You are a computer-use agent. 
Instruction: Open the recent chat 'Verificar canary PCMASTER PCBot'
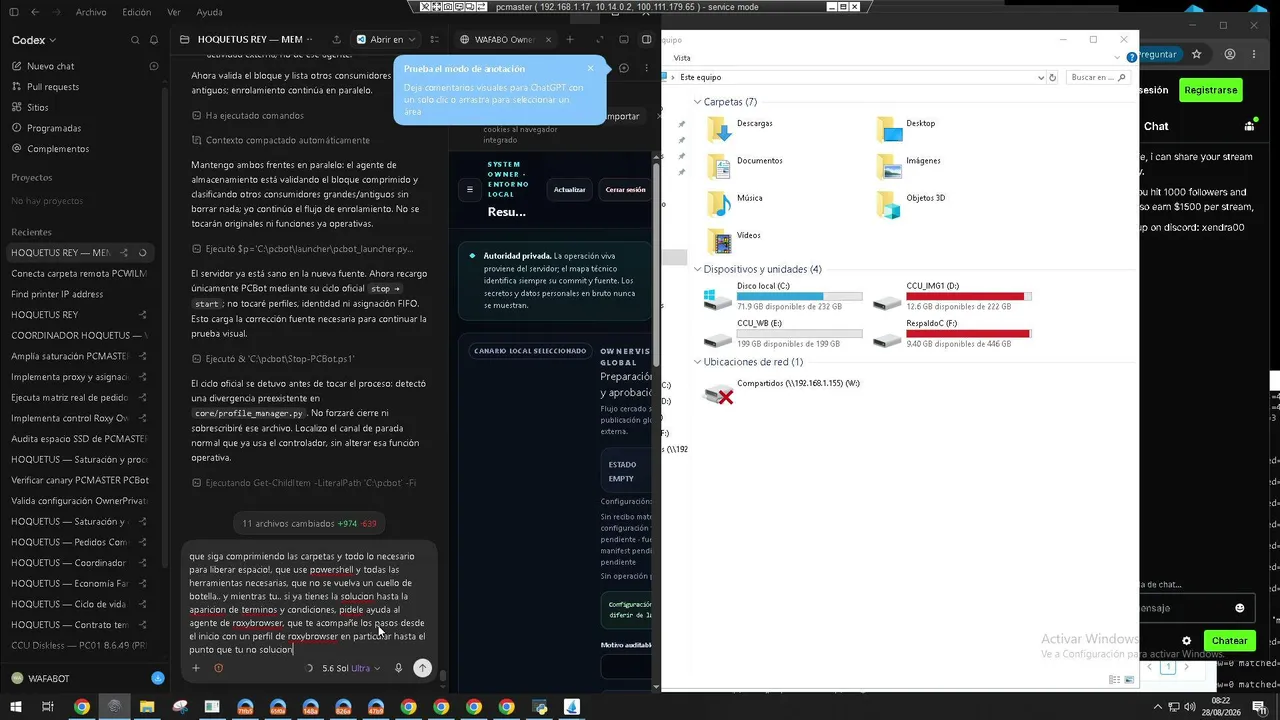click(79, 480)
